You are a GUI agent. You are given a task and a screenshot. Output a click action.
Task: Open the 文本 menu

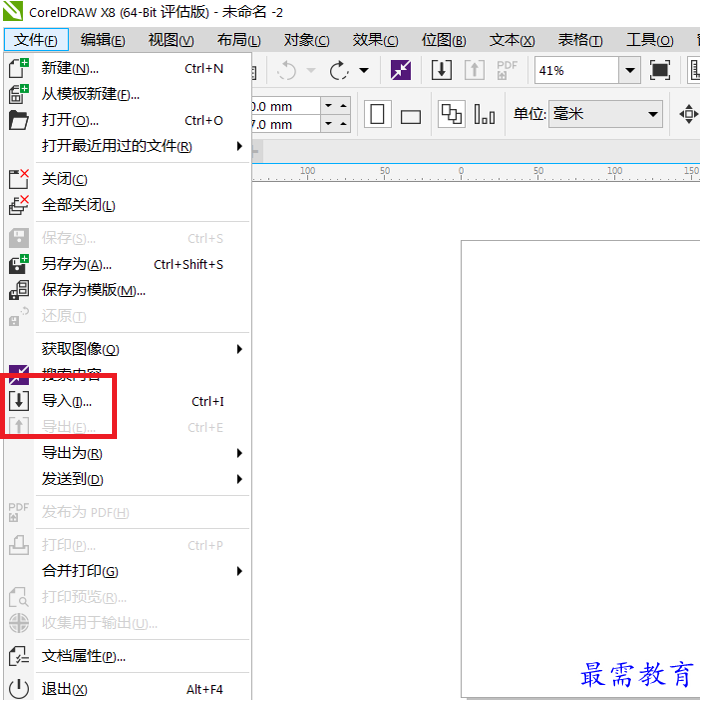[512, 40]
